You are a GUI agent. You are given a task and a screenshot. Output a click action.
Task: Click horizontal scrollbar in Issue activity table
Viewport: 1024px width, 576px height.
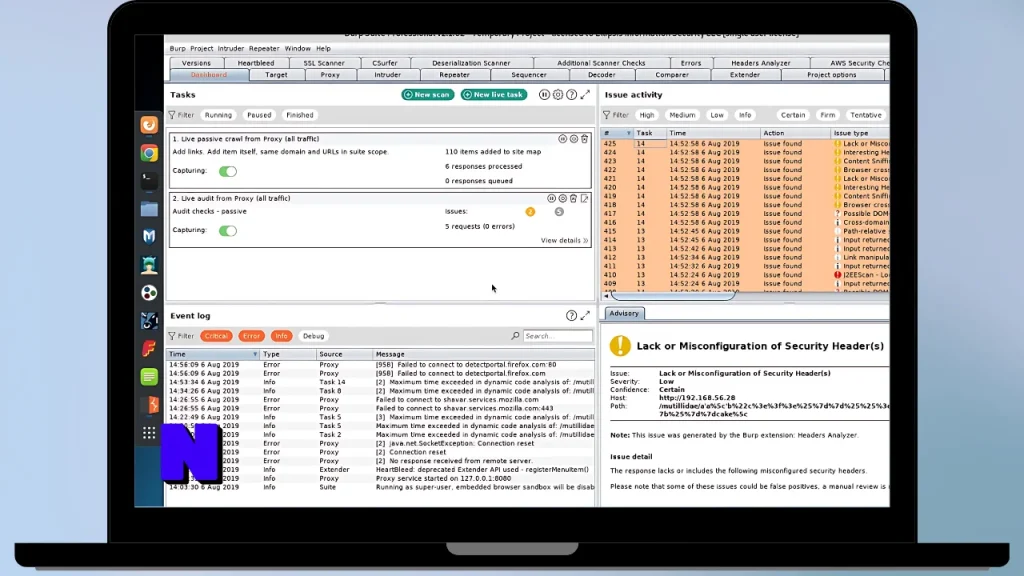pos(673,296)
